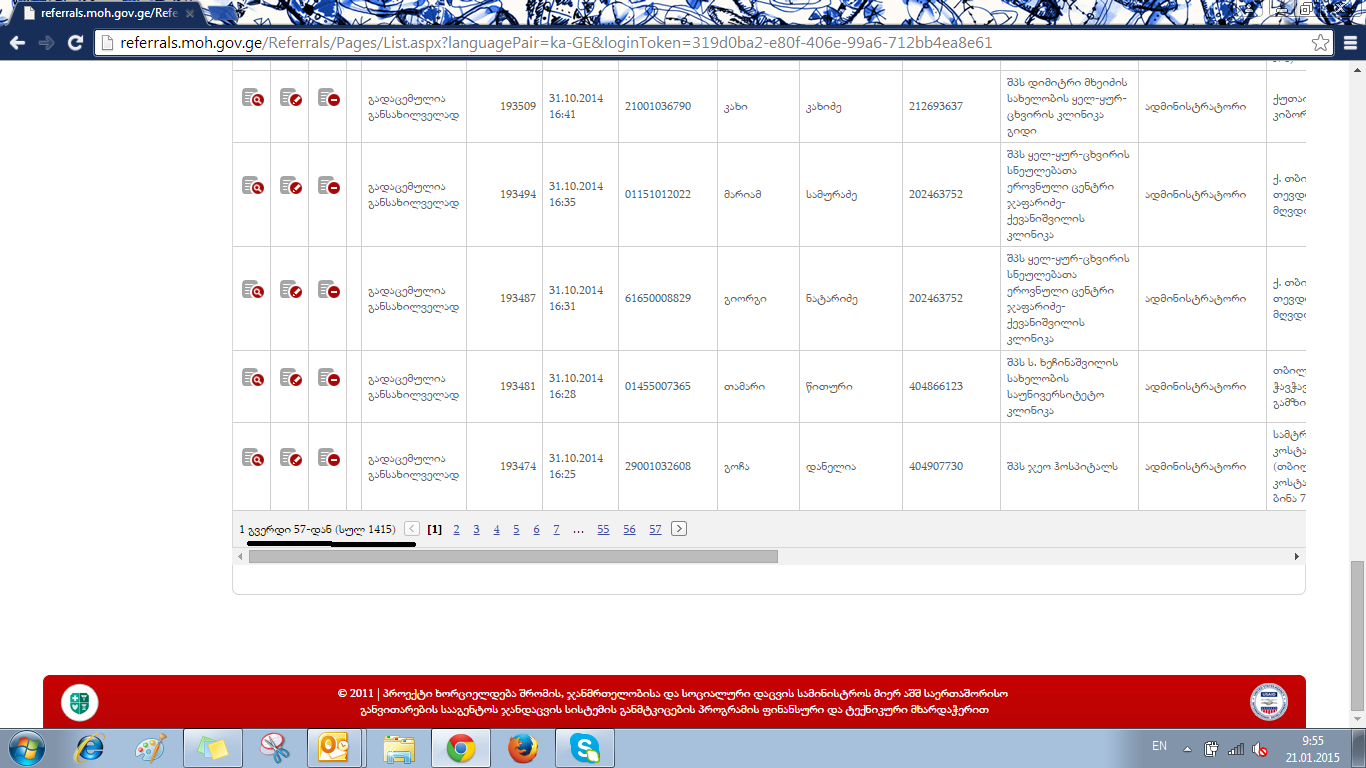Click the address bar URL field

point(700,43)
